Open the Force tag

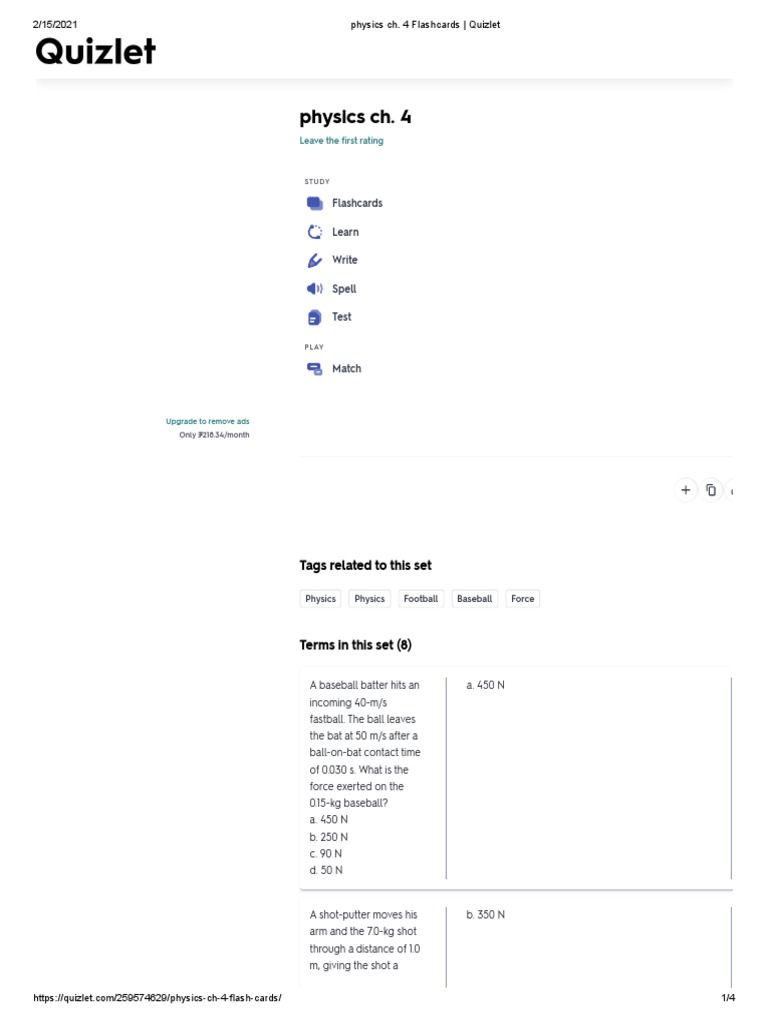coord(522,599)
